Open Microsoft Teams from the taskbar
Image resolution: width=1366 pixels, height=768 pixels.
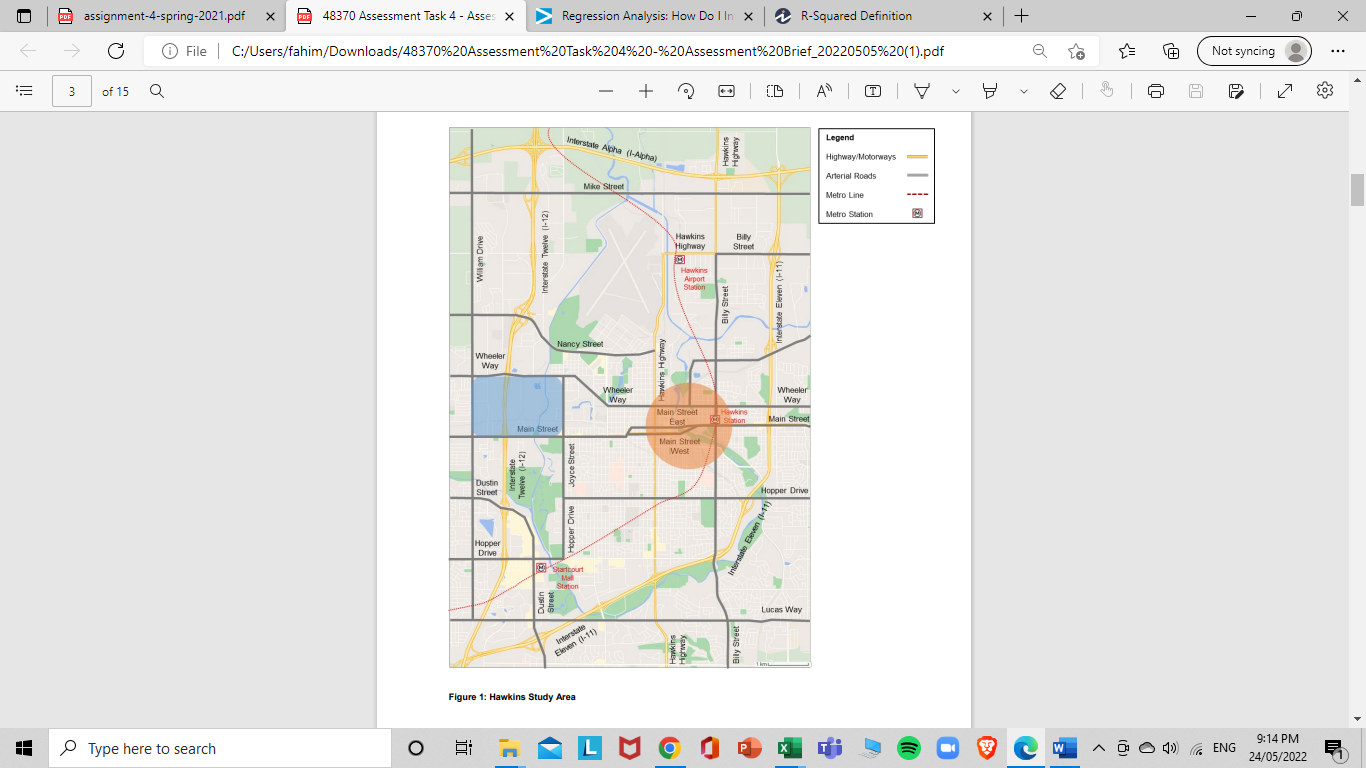coord(829,748)
